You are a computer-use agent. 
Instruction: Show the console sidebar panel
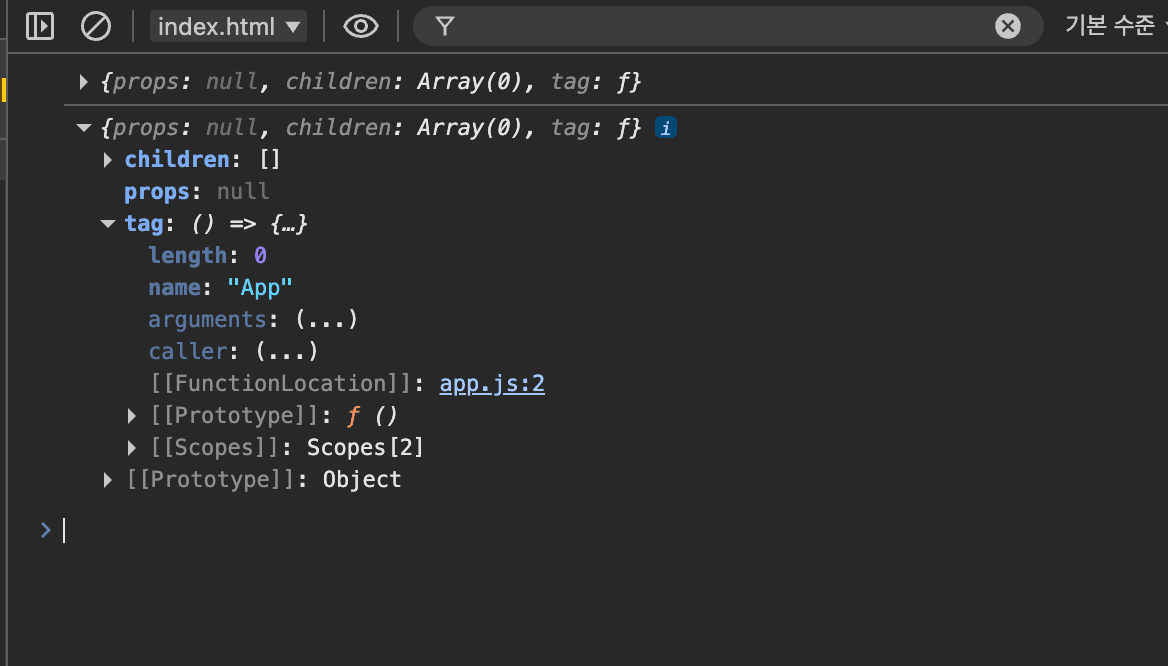[39, 27]
